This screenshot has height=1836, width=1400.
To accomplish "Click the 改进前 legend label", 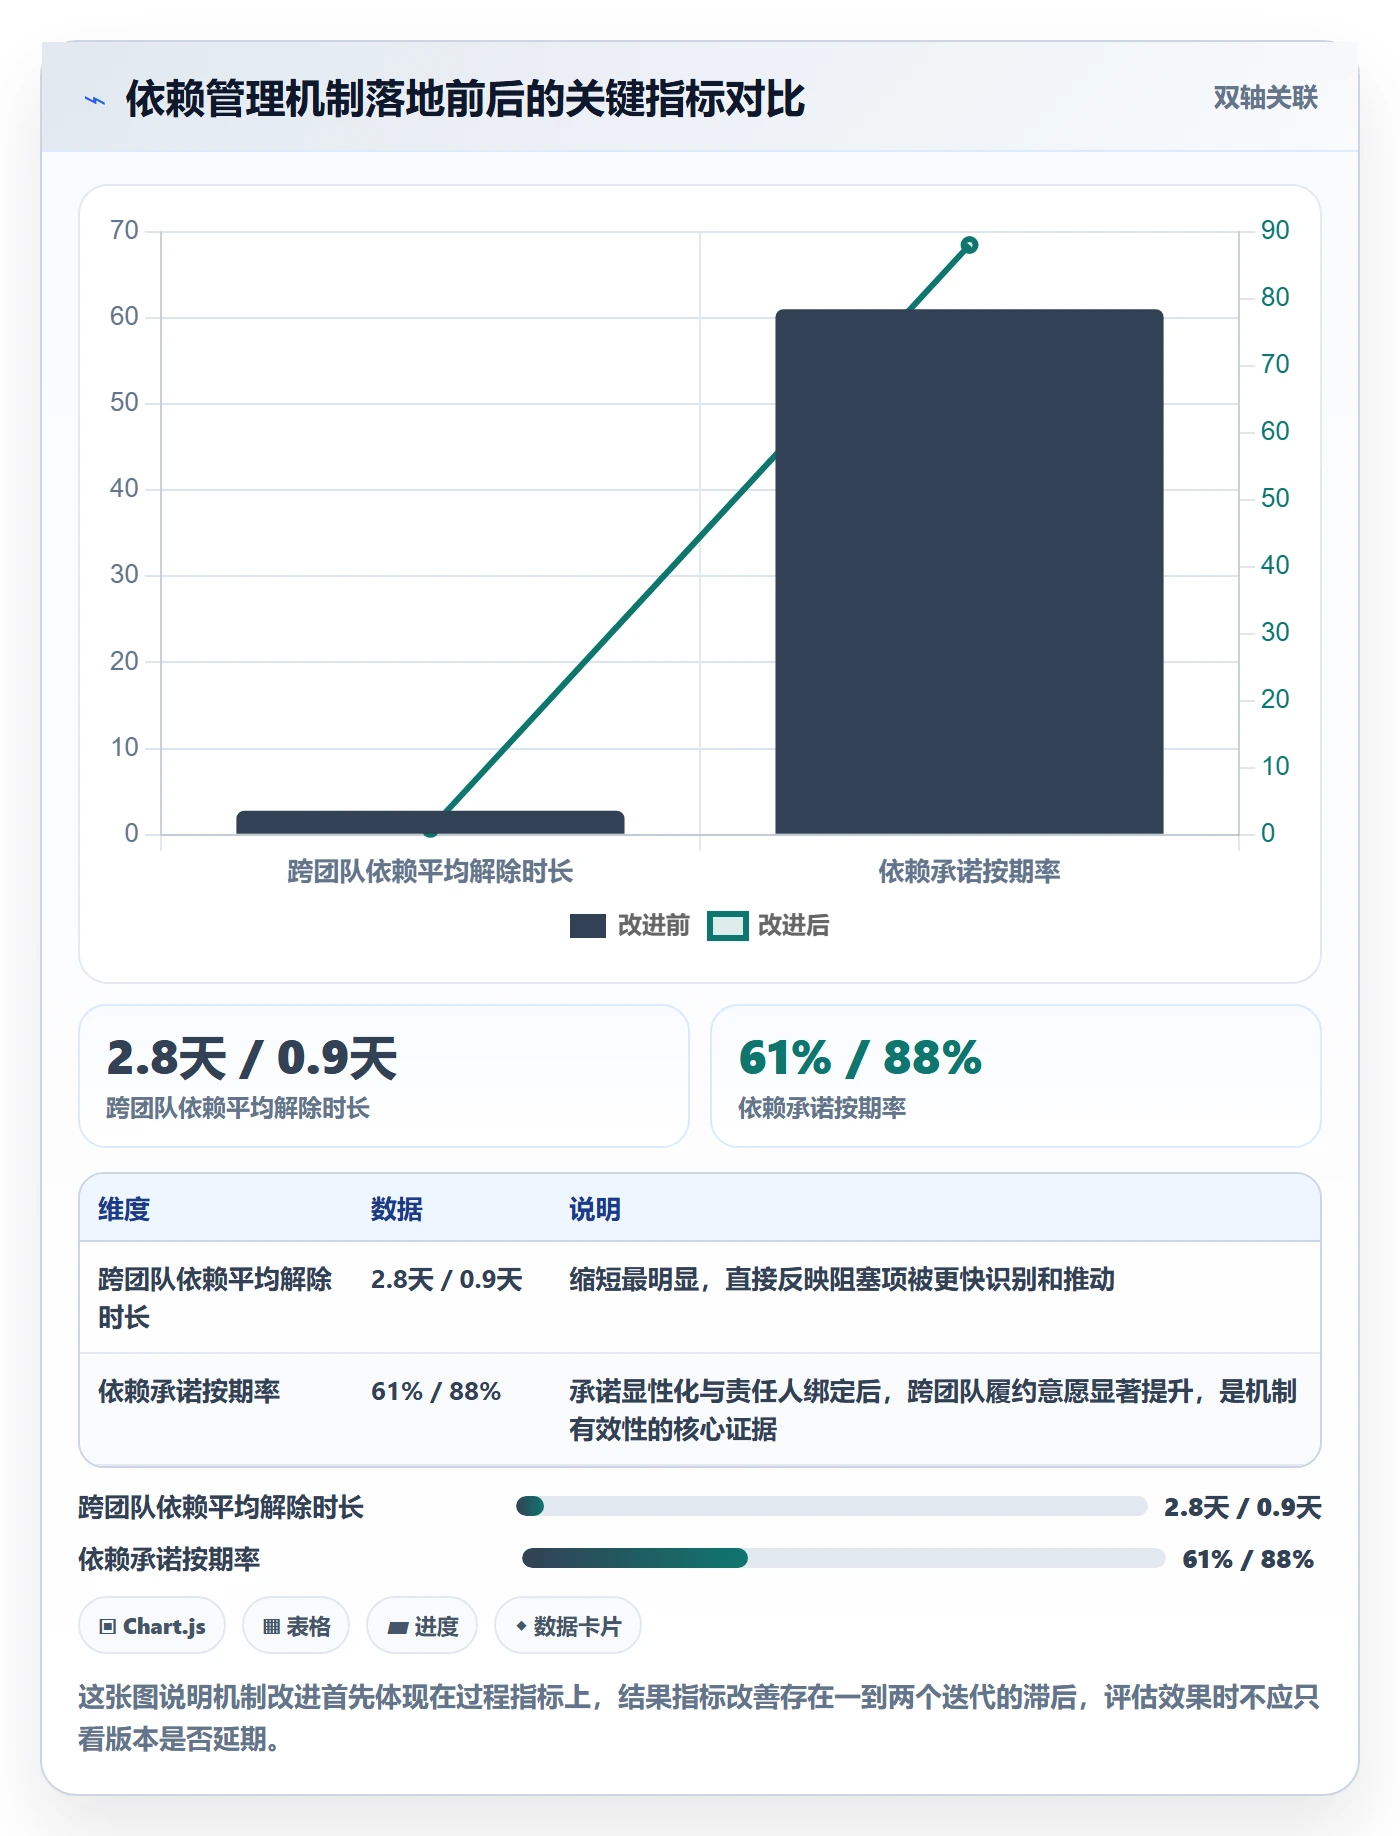I will pos(654,926).
